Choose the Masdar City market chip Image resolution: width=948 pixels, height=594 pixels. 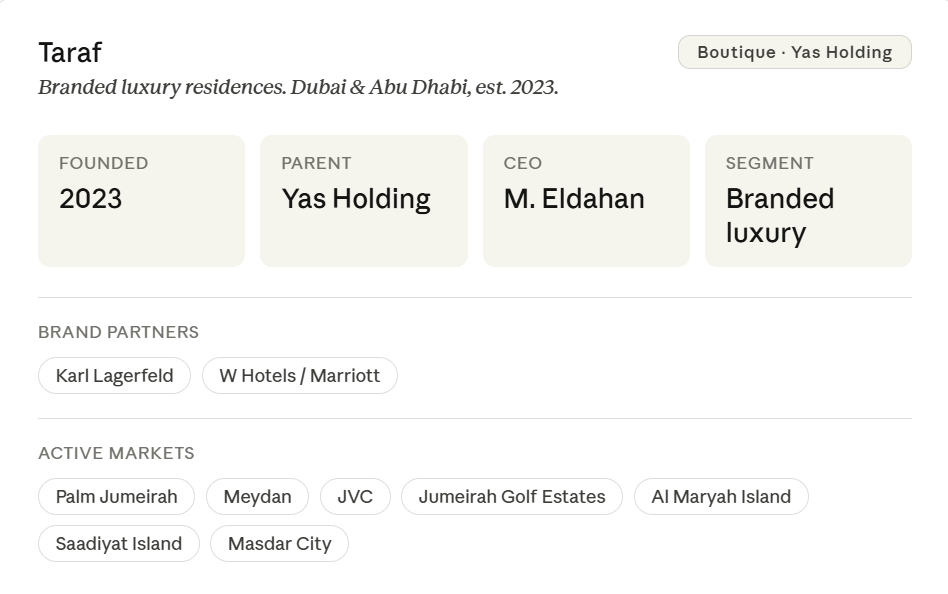pos(279,543)
